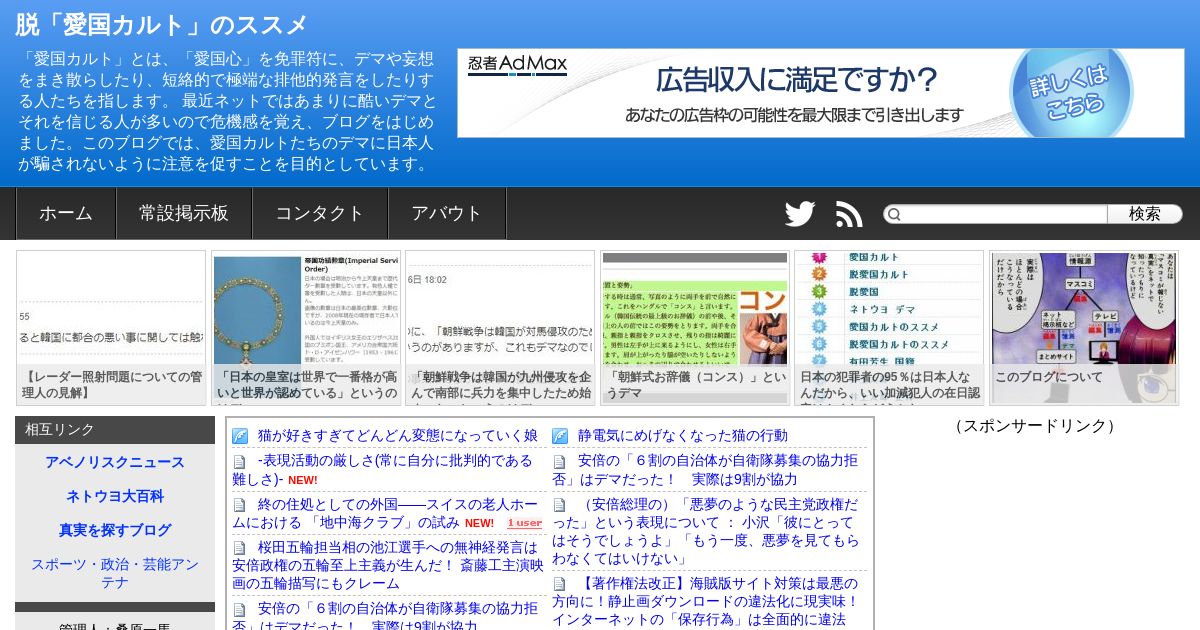Click the (スポンサードリンク) label
Image resolution: width=1200 pixels, height=630 pixels.
(1034, 426)
